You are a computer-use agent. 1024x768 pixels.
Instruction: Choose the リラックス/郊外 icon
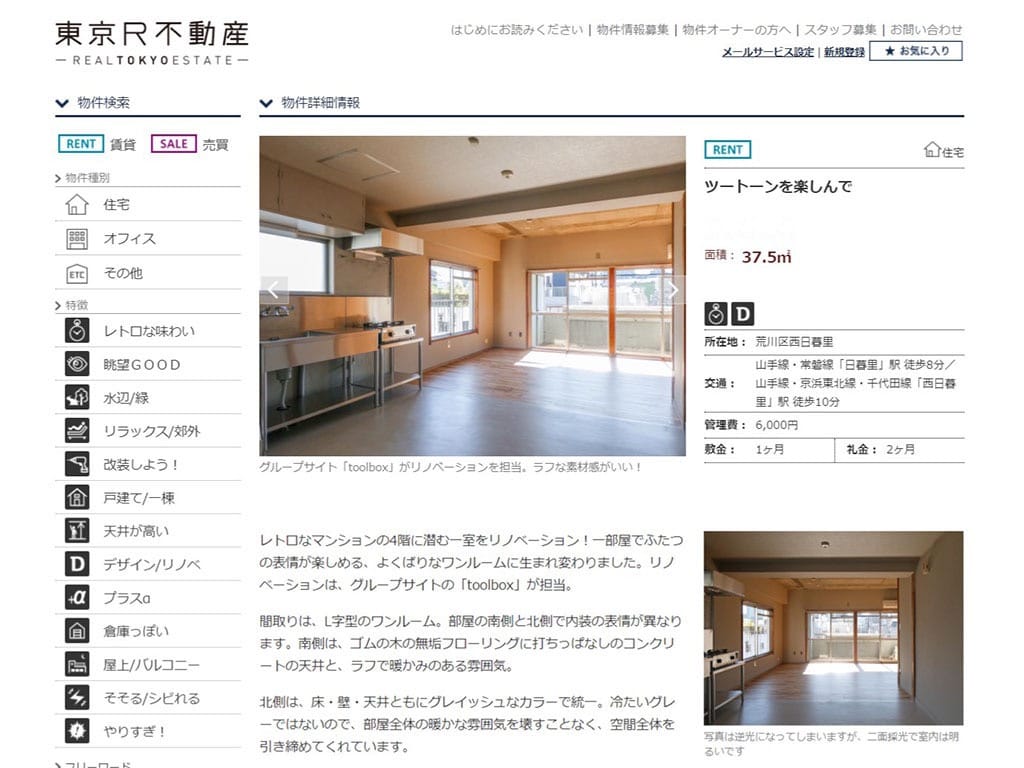[x=77, y=430]
